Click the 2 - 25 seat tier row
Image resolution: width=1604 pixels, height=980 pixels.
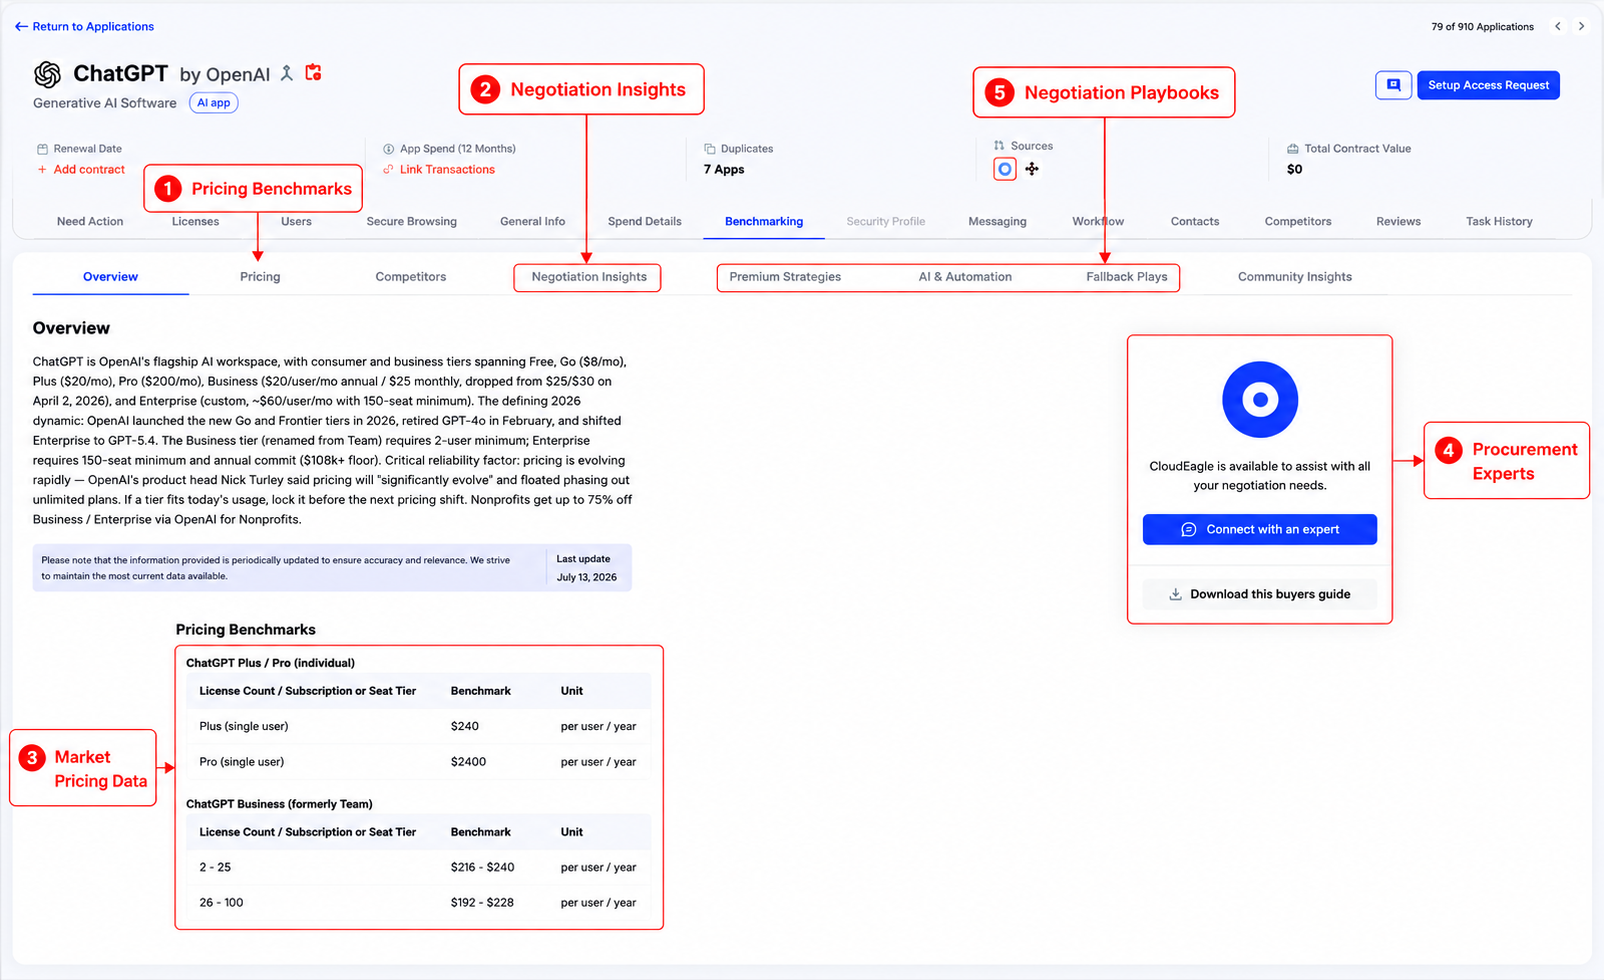coord(418,868)
